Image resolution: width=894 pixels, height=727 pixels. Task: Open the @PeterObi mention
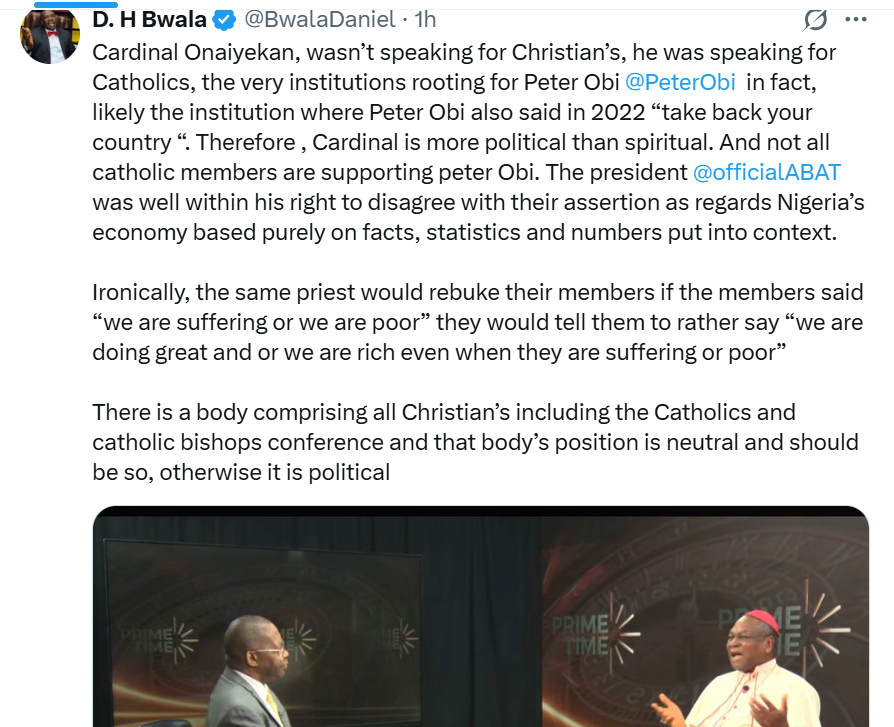[x=680, y=82]
